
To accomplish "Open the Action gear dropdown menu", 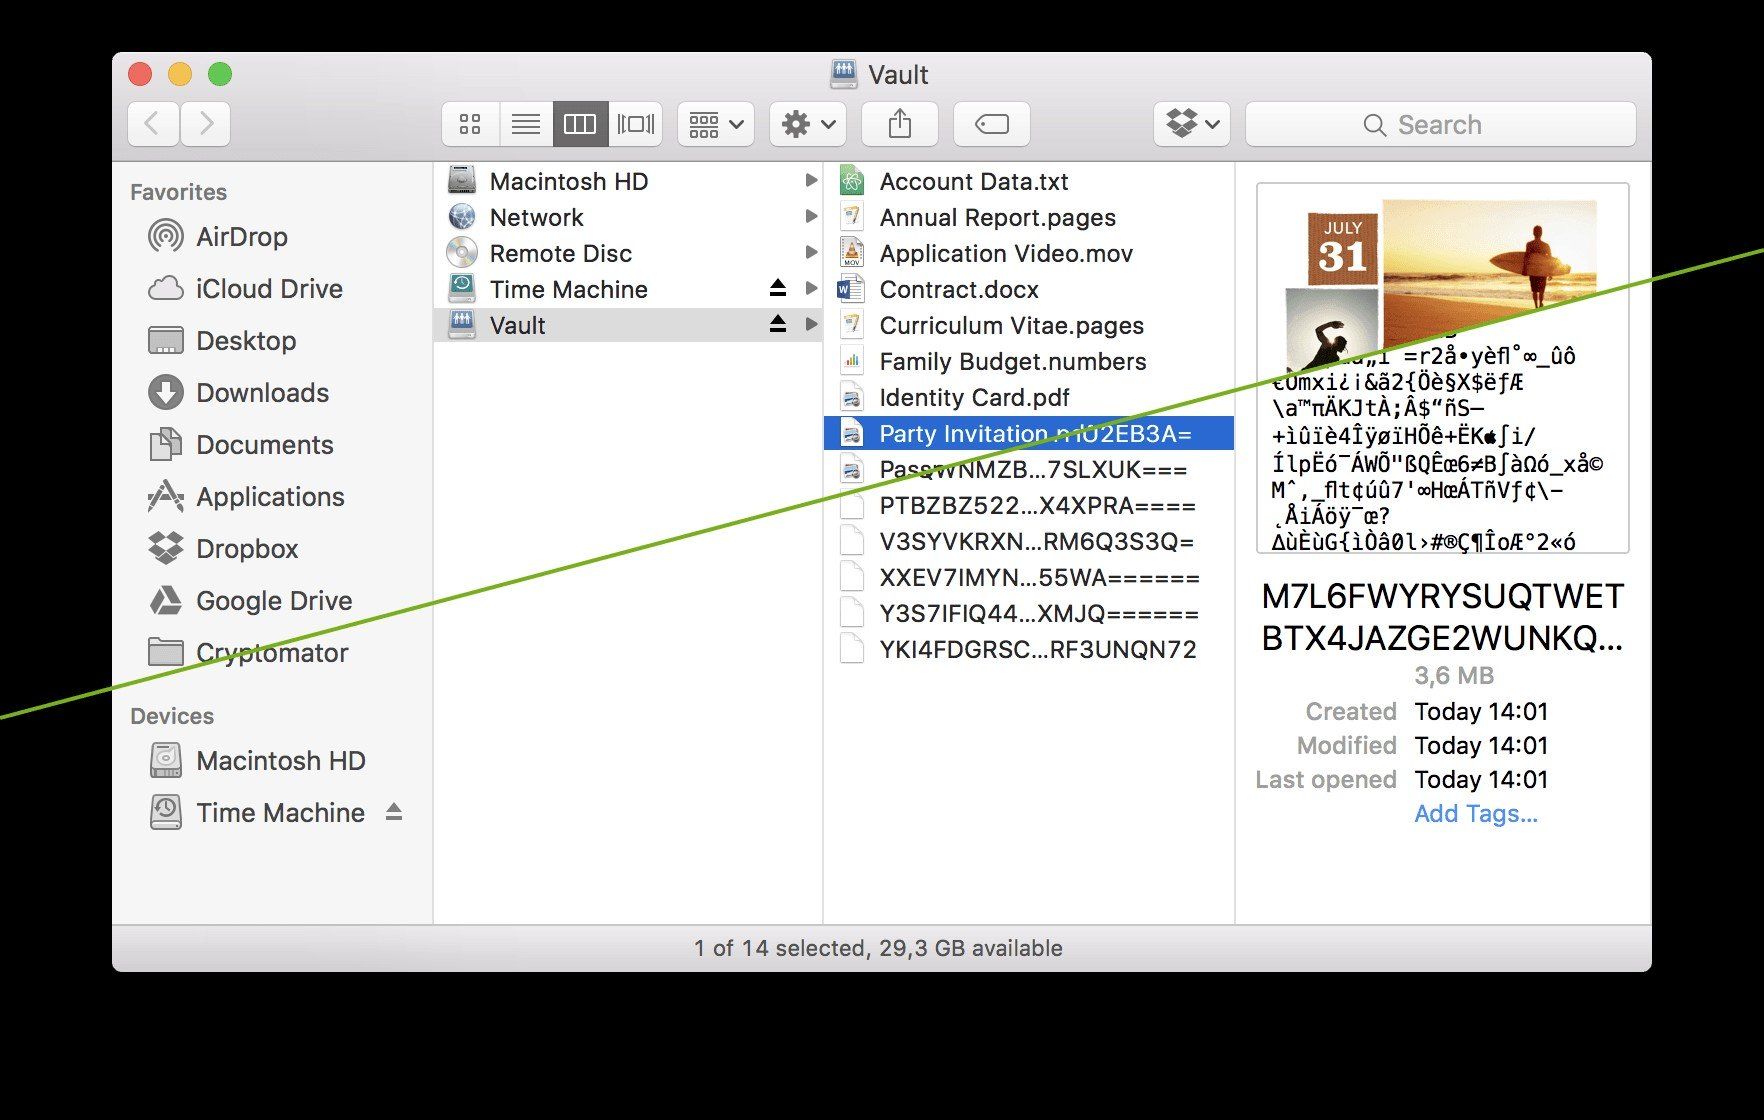I will click(808, 124).
